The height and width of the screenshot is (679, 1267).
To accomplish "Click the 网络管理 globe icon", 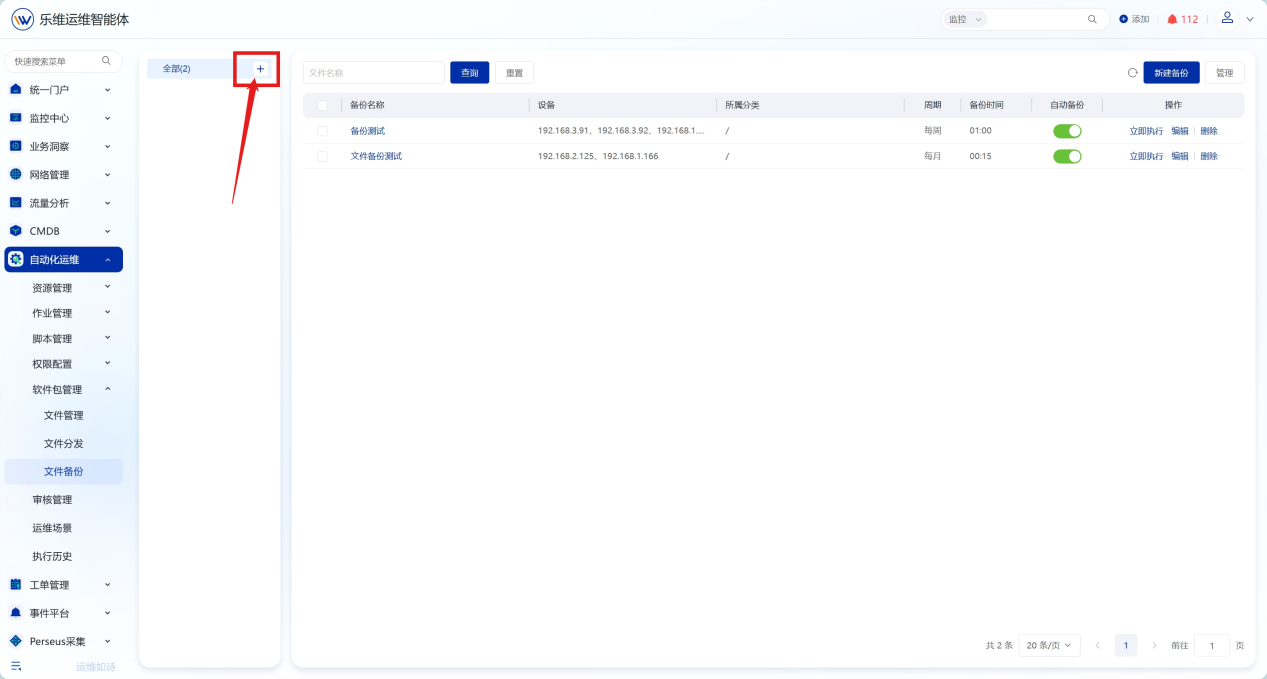I will pos(16,174).
